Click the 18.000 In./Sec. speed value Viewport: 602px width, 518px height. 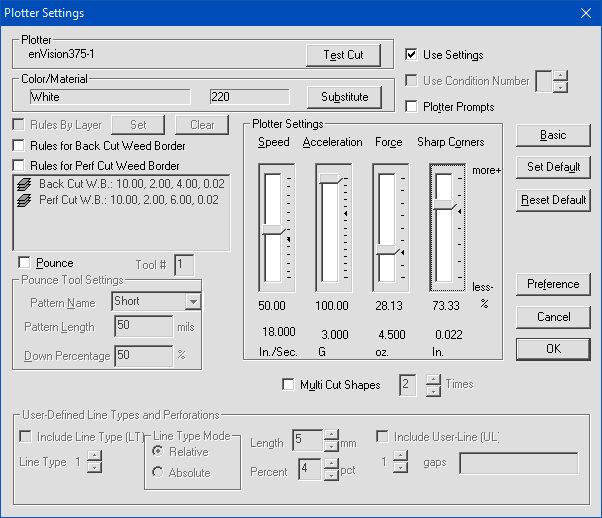click(x=279, y=332)
